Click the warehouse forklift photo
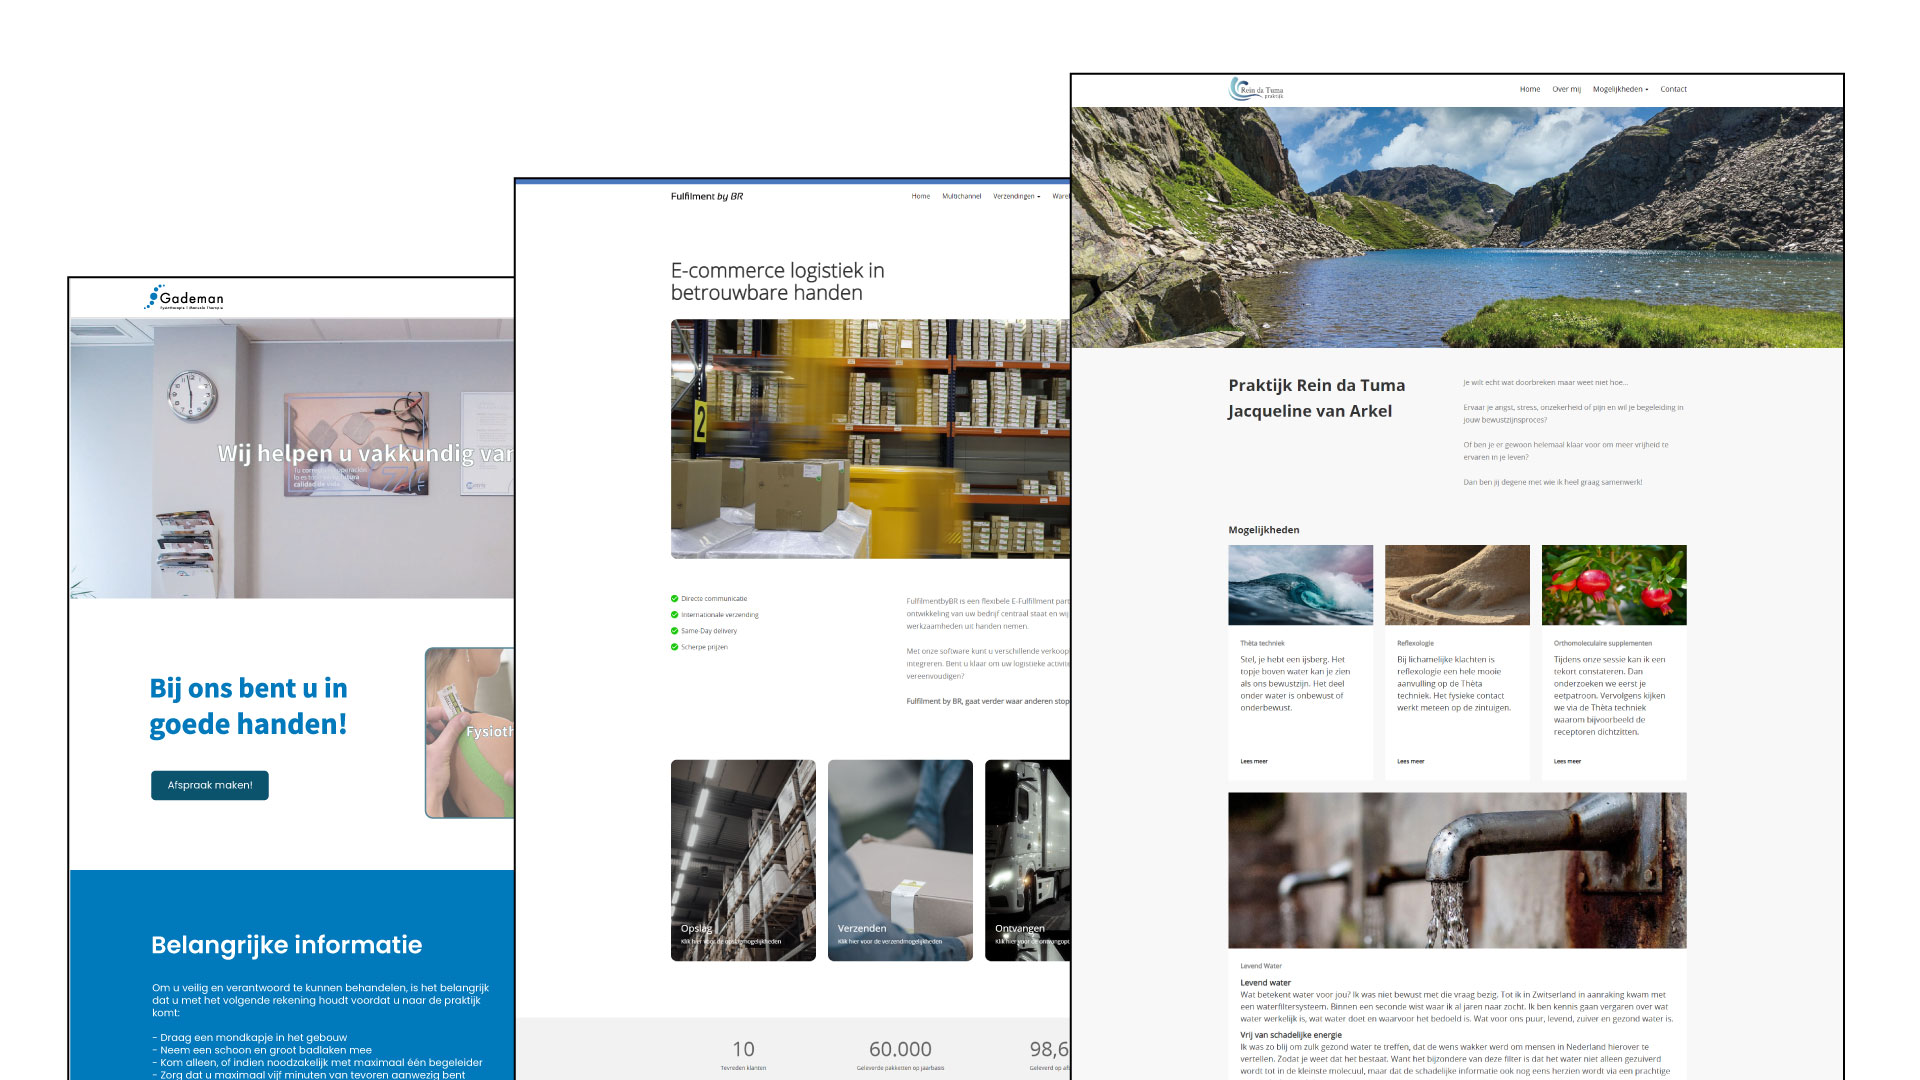This screenshot has width=1920, height=1080. [x=870, y=439]
